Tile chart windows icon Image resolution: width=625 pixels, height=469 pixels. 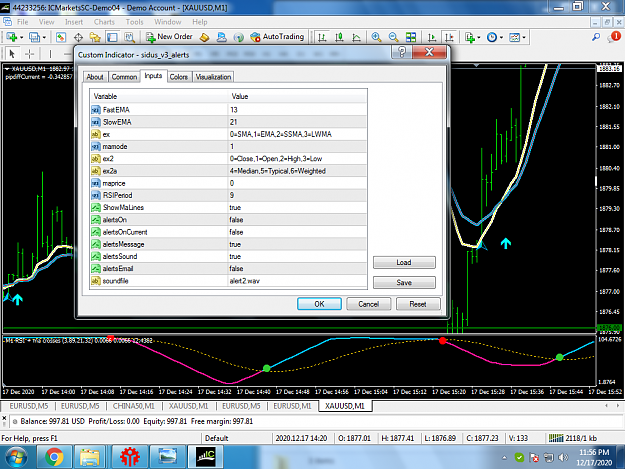[x=411, y=37]
